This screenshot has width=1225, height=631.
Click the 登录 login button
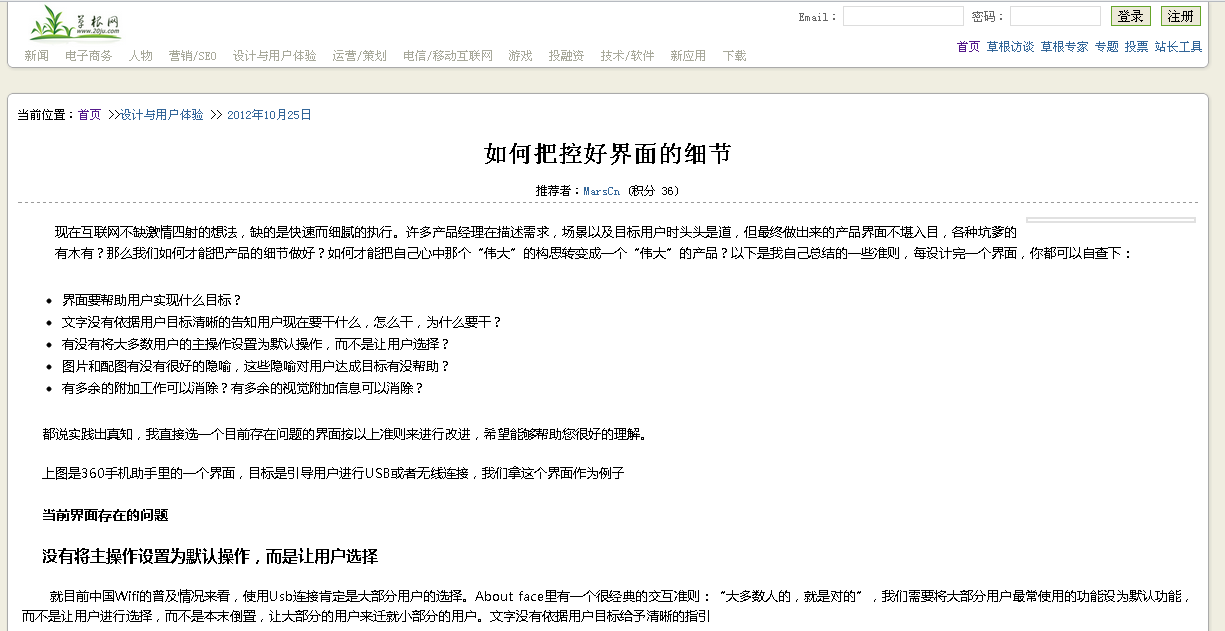pyautogui.click(x=1130, y=15)
